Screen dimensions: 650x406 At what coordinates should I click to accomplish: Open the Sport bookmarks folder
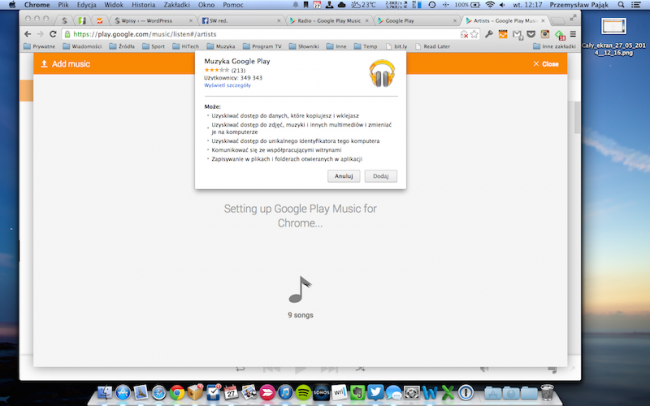pyautogui.click(x=153, y=46)
